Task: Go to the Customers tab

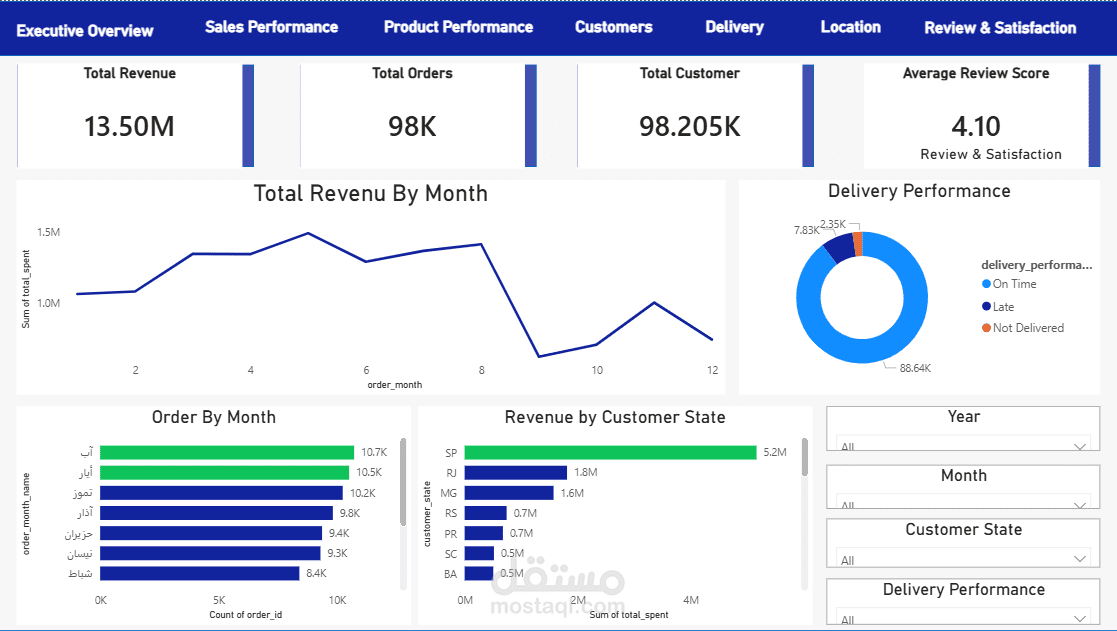Action: click(613, 27)
